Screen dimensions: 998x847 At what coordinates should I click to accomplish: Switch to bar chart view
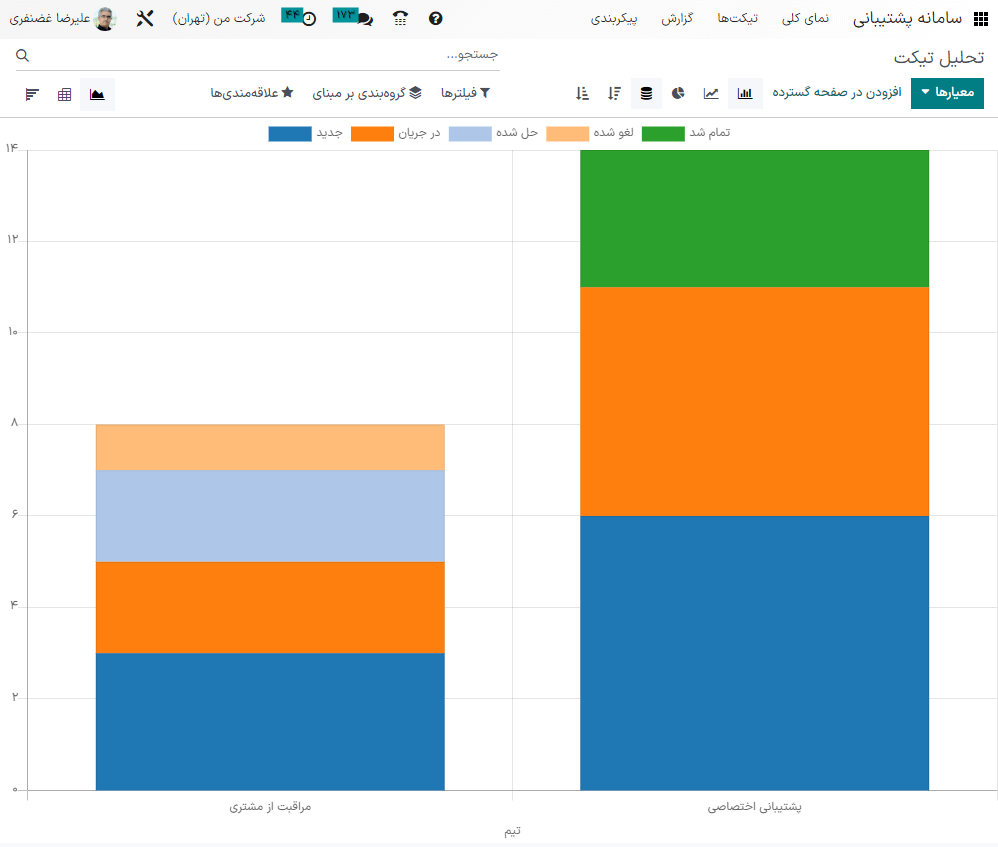point(745,93)
